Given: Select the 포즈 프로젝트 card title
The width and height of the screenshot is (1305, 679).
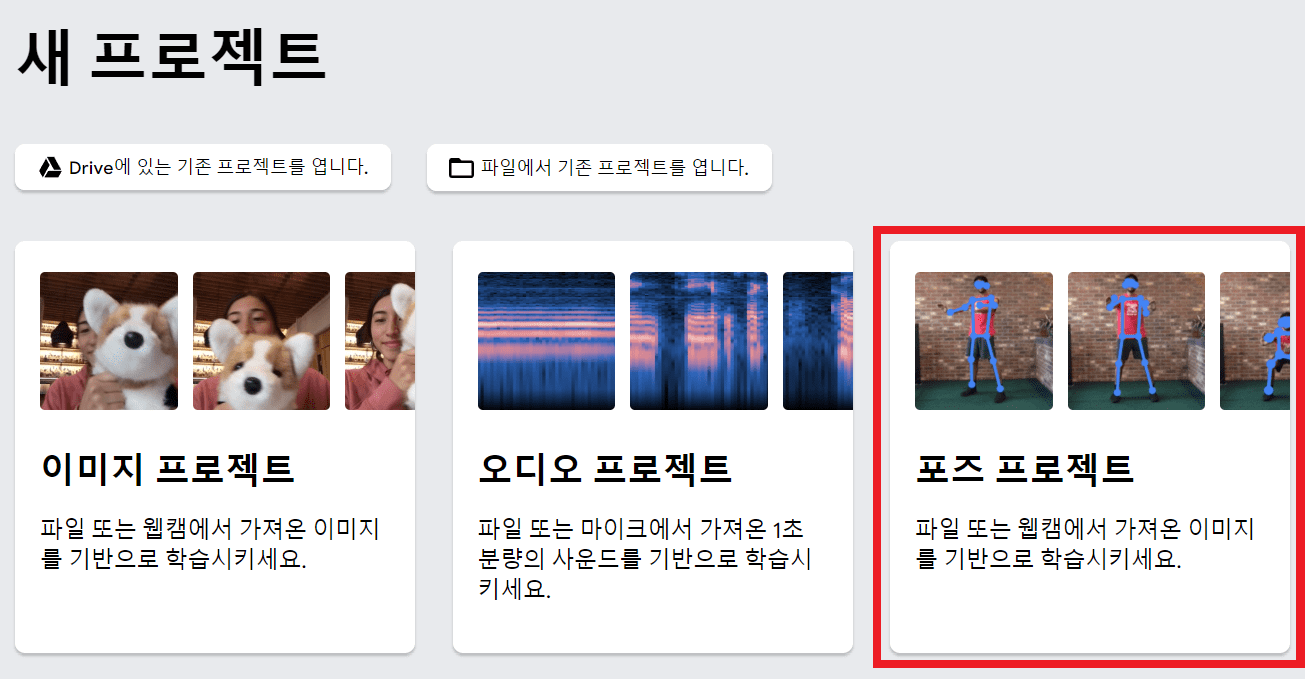Looking at the screenshot, I should pos(1025,467).
